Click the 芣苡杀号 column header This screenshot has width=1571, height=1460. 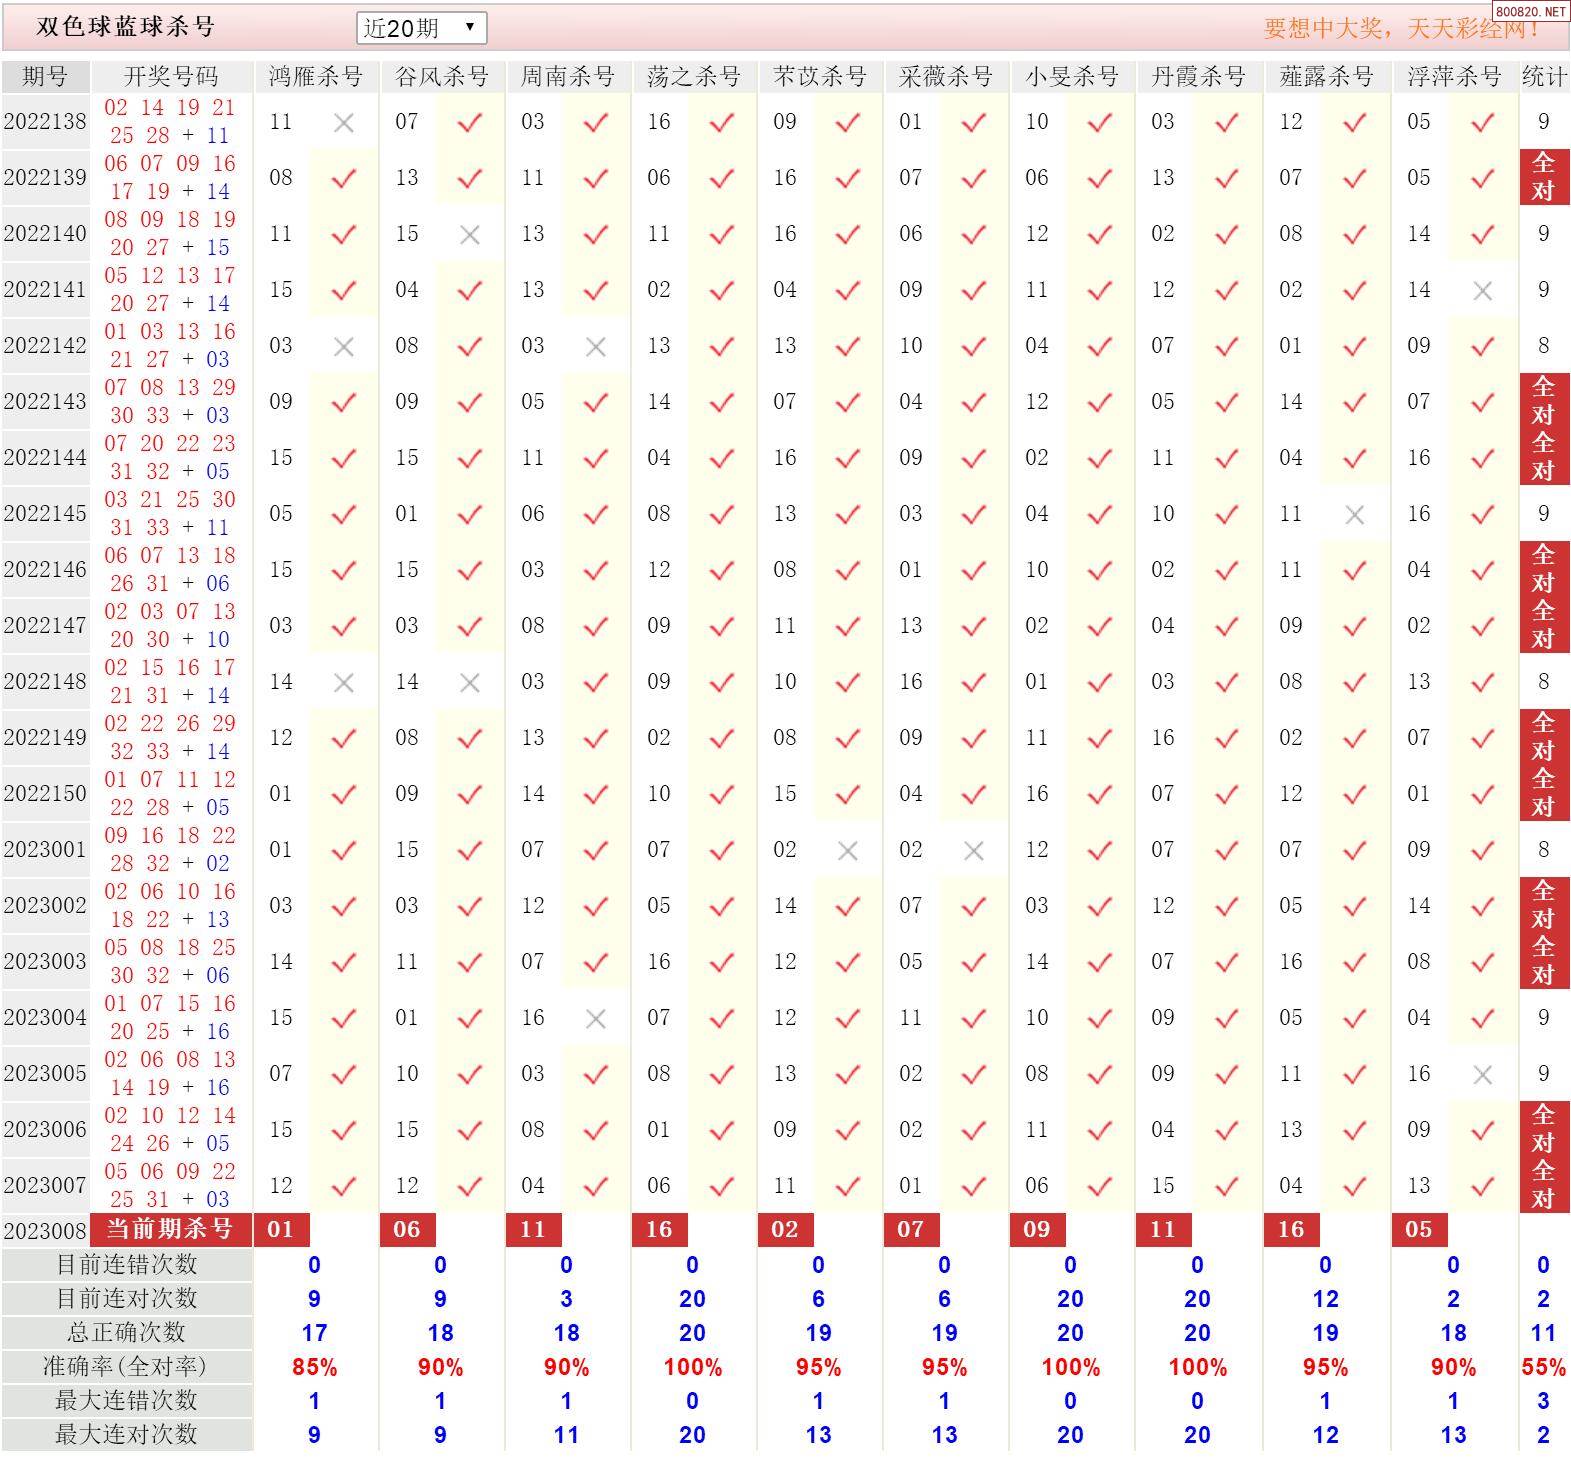(819, 77)
